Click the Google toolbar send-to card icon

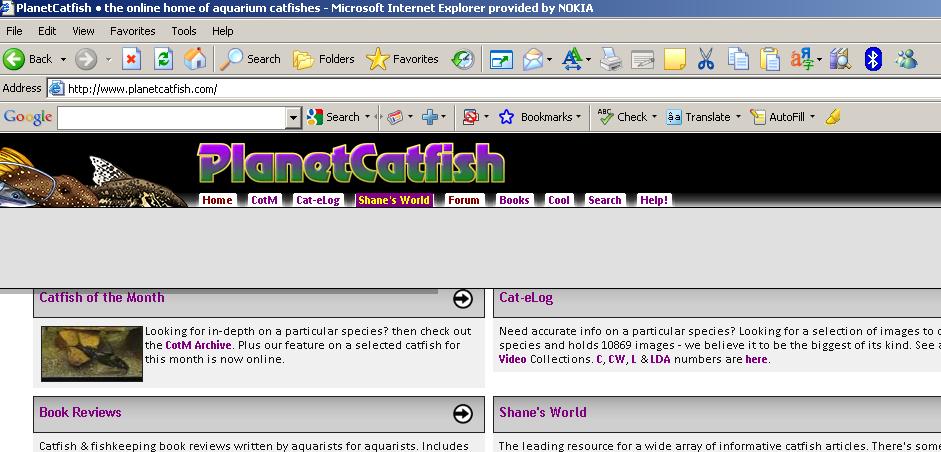(x=395, y=117)
